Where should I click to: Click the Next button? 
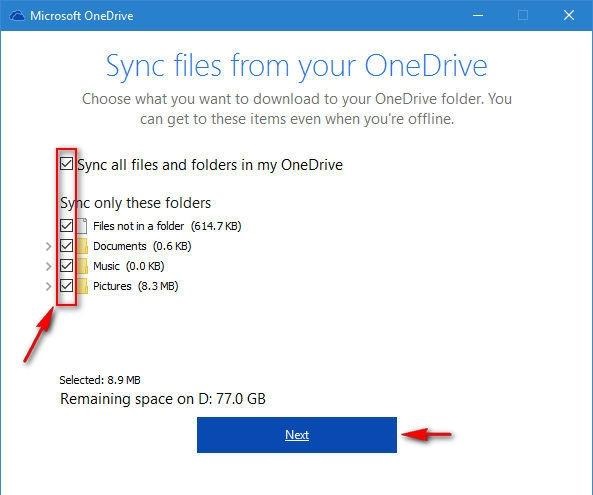click(297, 435)
